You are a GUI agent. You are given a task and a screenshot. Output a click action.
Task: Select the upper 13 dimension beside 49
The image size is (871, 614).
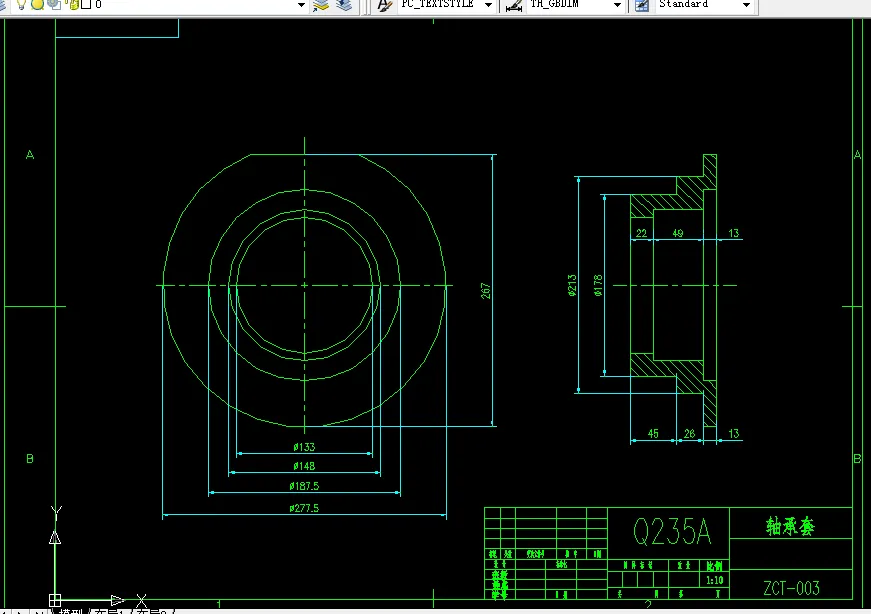click(734, 233)
